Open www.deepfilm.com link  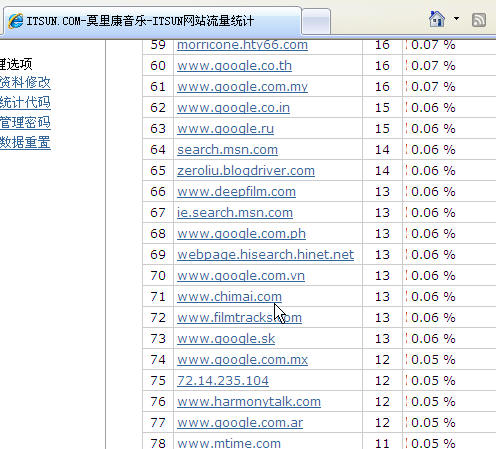pos(236,192)
